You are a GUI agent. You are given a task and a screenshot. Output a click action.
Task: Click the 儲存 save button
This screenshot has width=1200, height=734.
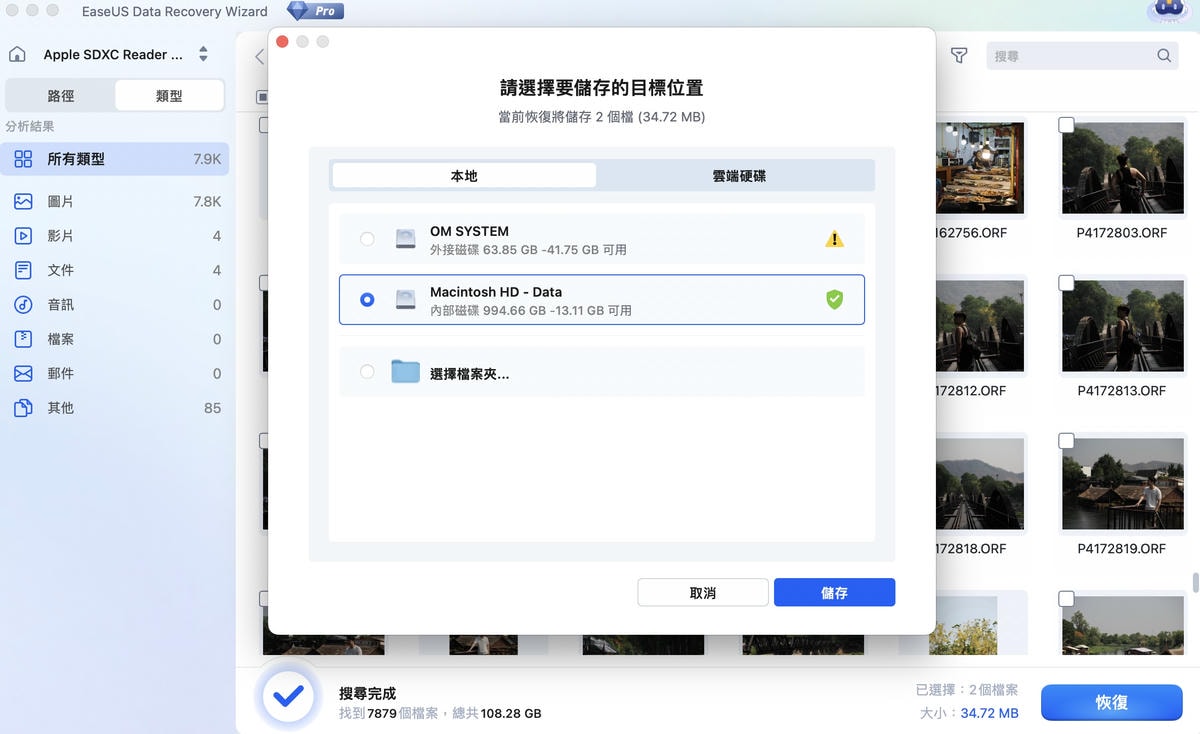(834, 592)
